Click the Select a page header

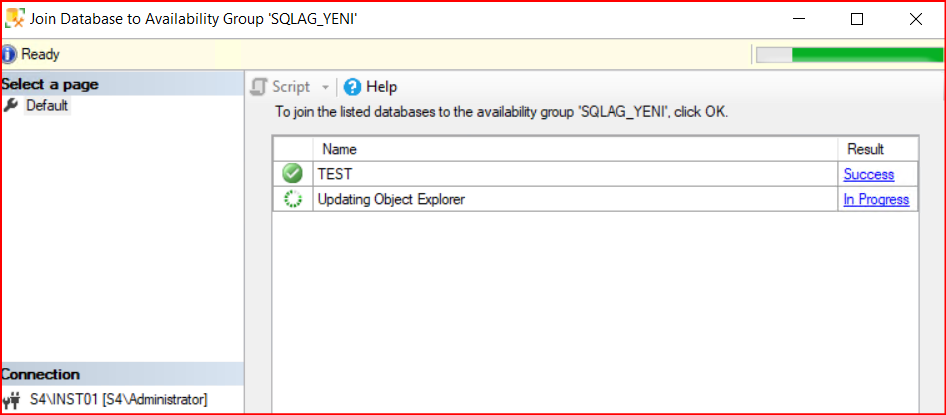coord(50,84)
